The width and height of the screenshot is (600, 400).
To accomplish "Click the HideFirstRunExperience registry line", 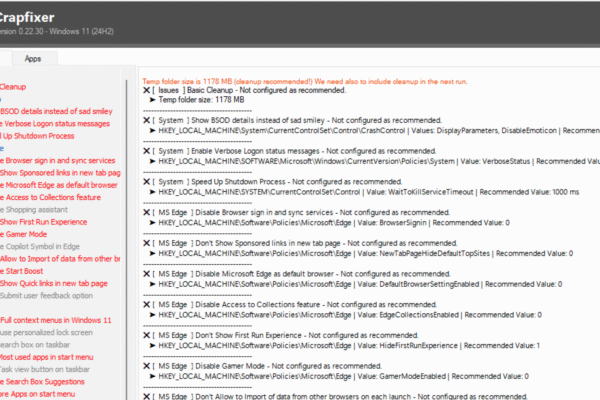I will pyautogui.click(x=345, y=345).
